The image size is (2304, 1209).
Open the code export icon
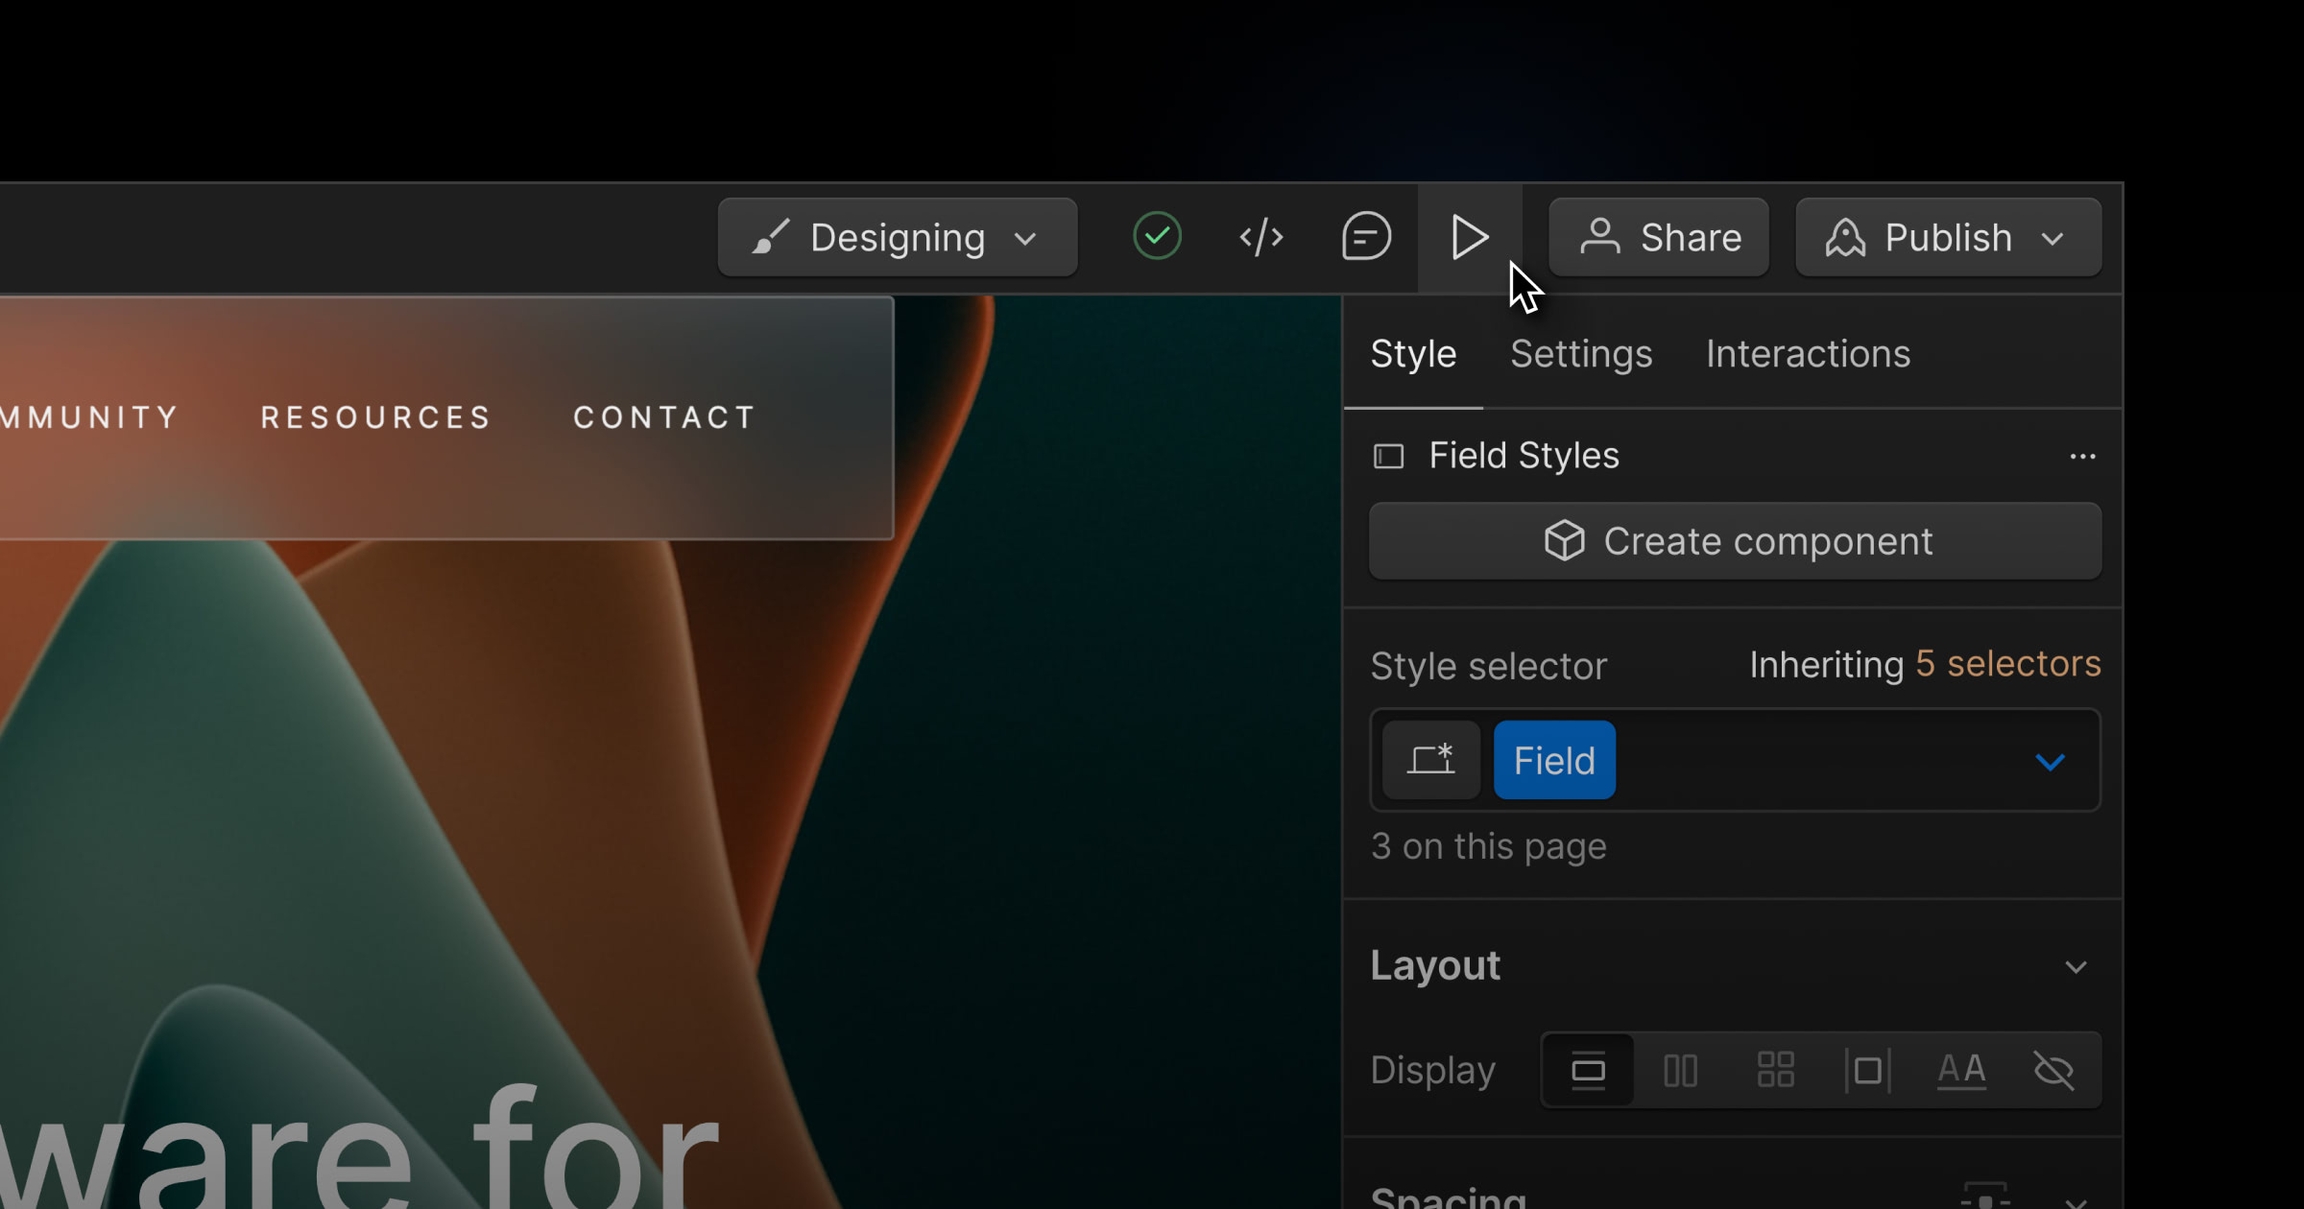tap(1261, 238)
